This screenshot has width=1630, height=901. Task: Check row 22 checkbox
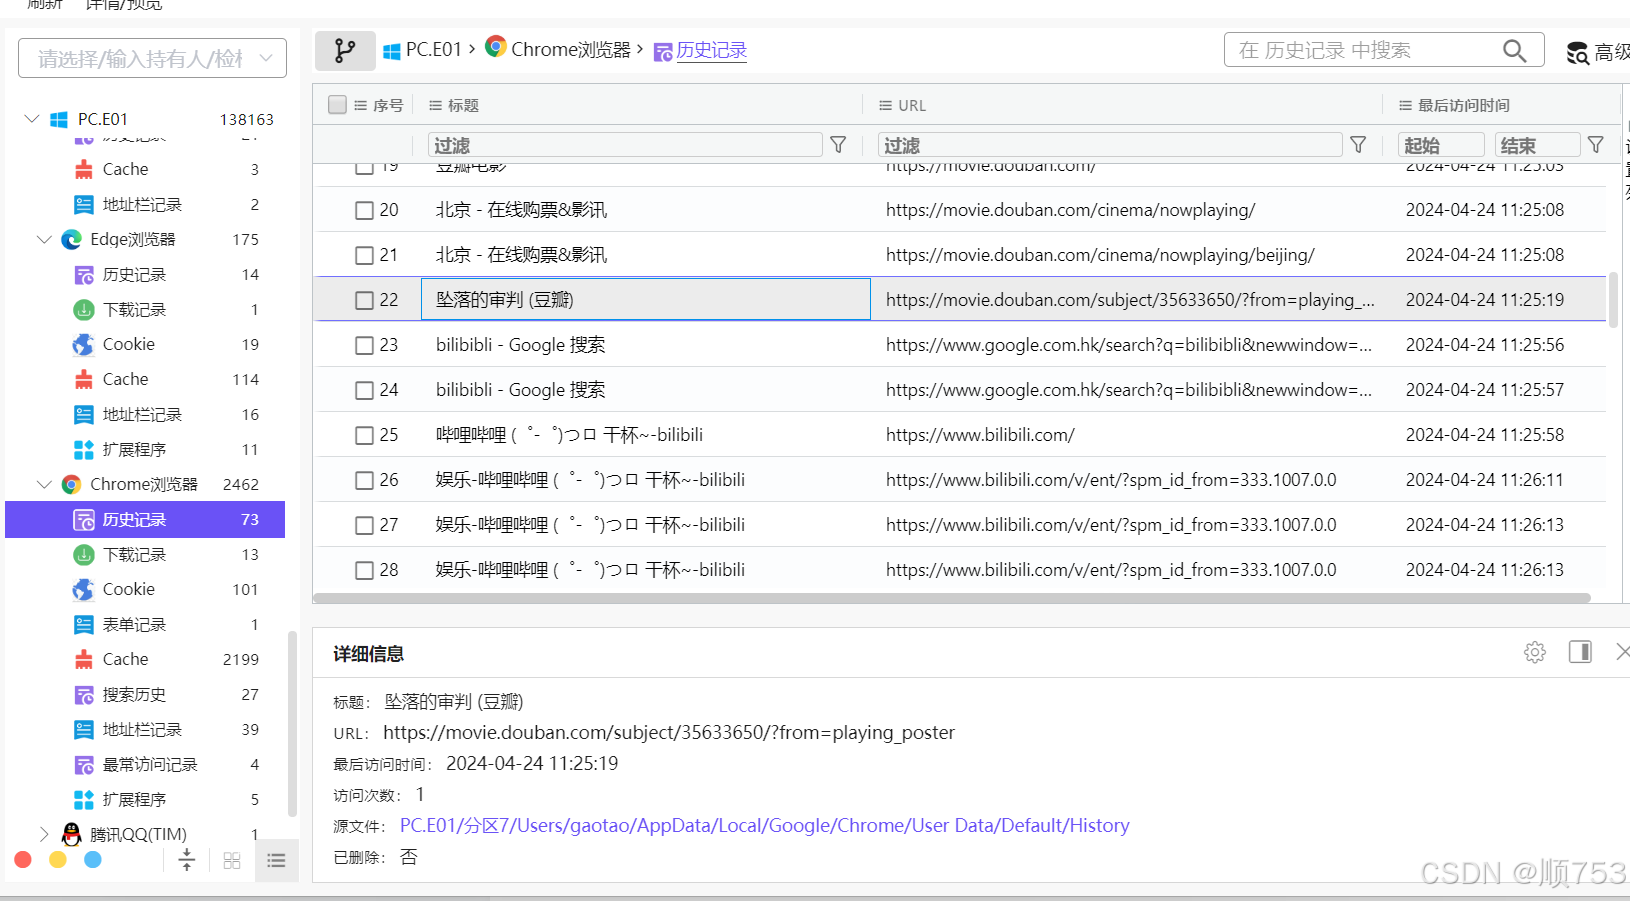[364, 300]
